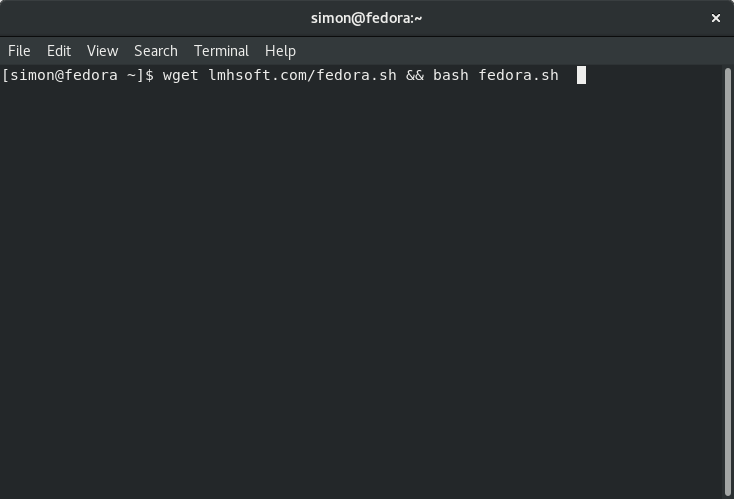Click the terminal's vertical scrollbar
Viewport: 734px width, 499px height.
[727, 281]
